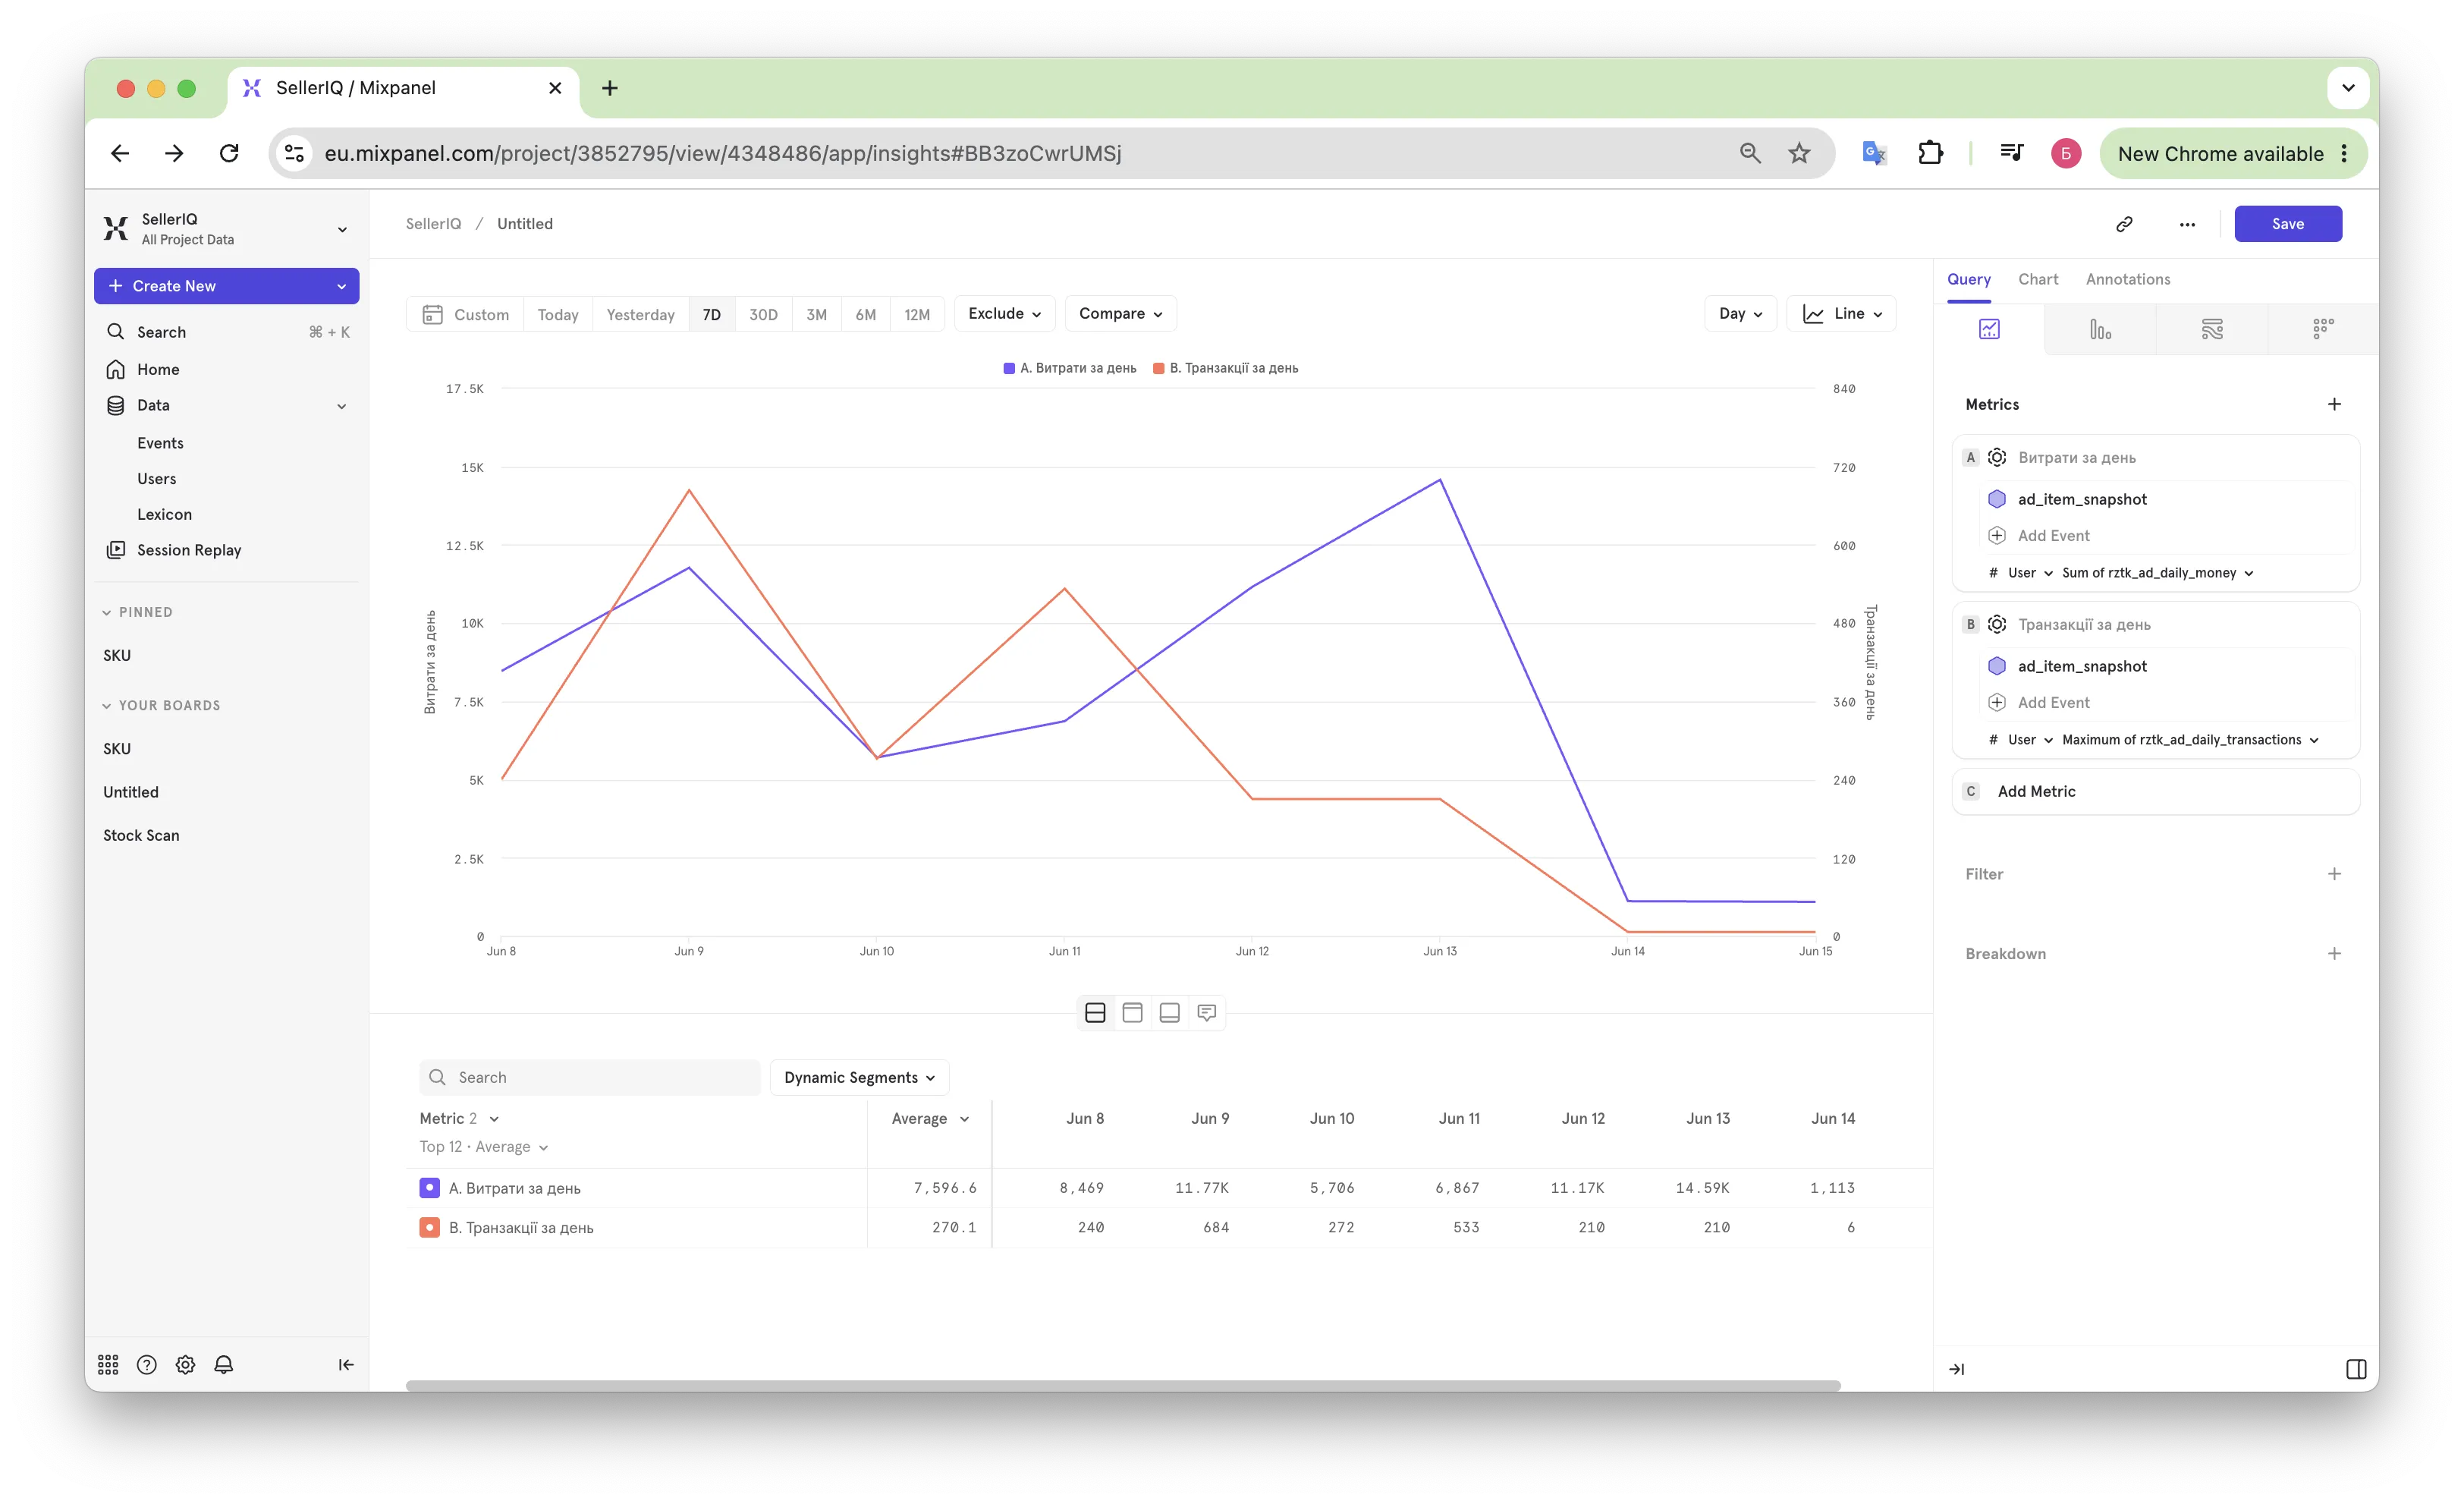
Task: Toggle series B Транзакції за день visibility checkbox
Action: coord(429,1227)
